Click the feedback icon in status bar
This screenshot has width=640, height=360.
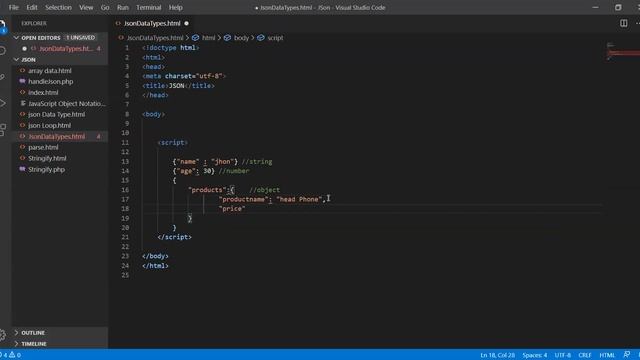627,355
